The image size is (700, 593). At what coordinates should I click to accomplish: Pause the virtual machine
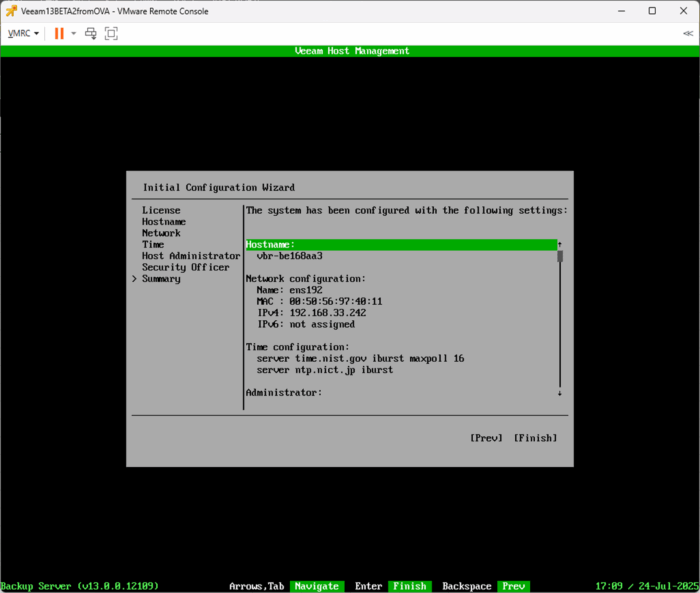(59, 33)
